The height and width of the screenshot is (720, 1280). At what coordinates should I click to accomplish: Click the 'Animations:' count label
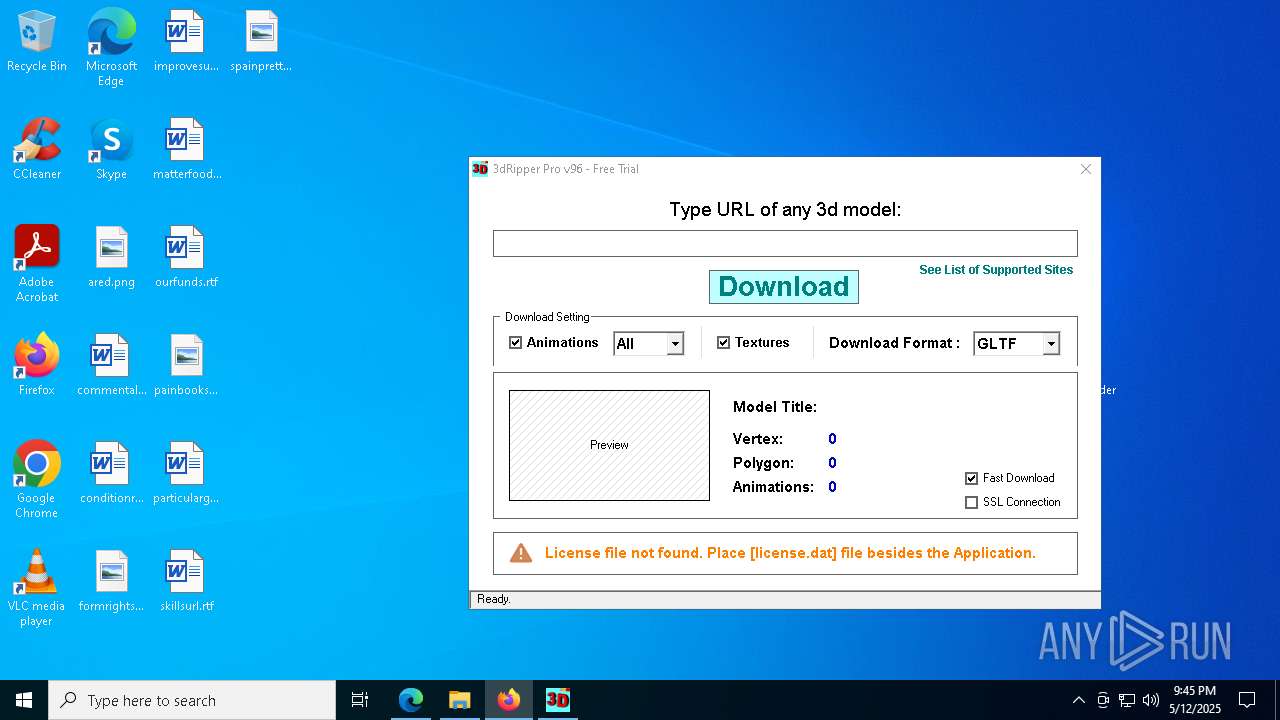[773, 487]
